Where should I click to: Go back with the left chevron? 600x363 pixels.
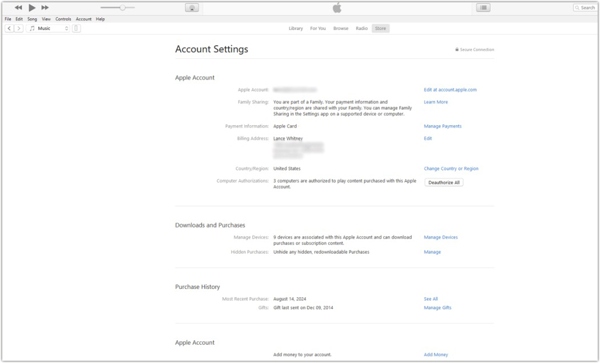pos(9,28)
